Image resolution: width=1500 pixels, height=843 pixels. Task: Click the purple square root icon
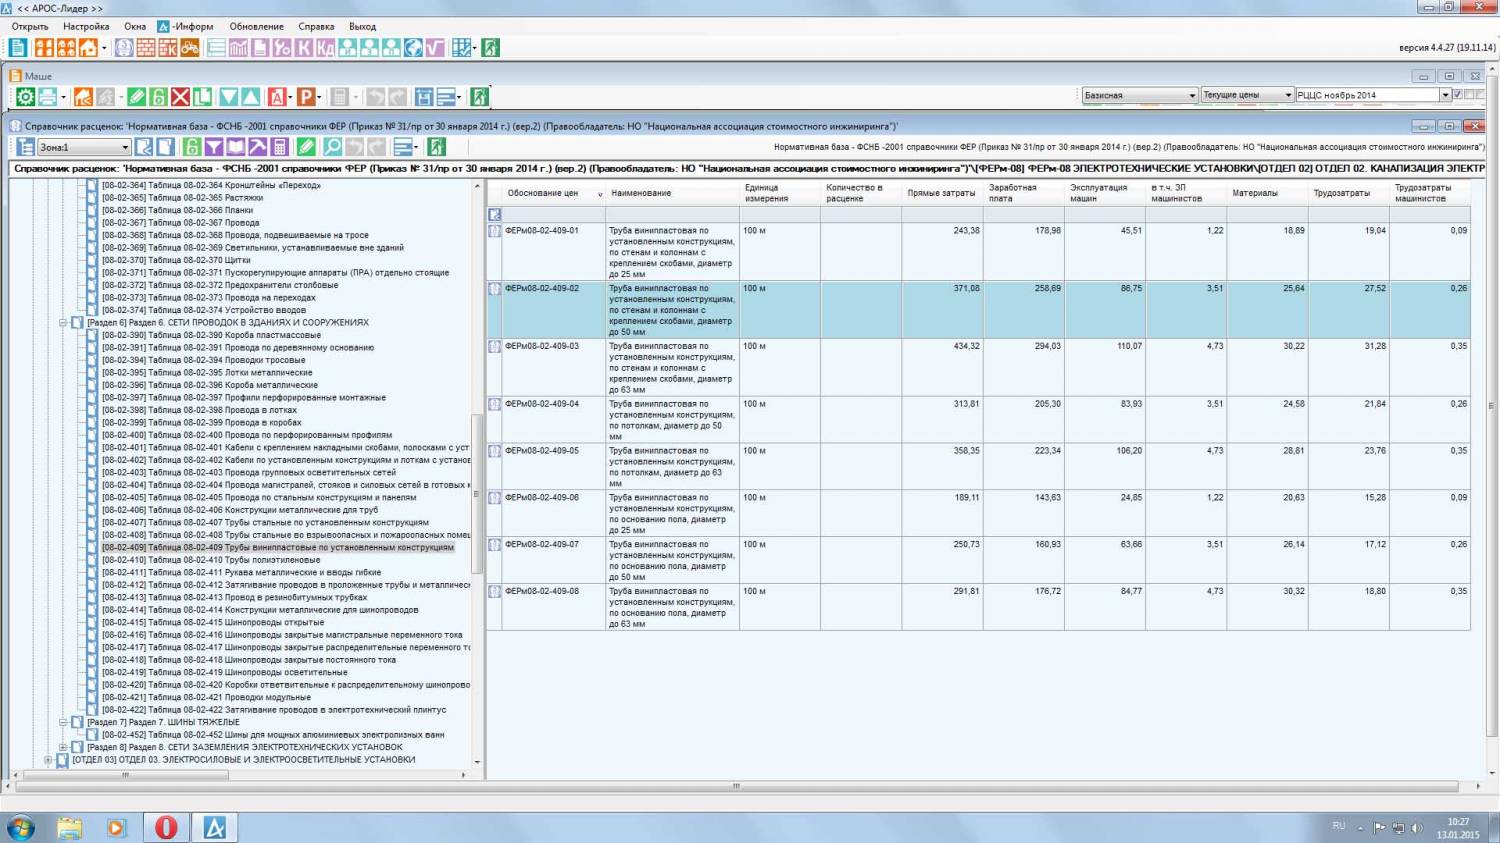pos(434,48)
